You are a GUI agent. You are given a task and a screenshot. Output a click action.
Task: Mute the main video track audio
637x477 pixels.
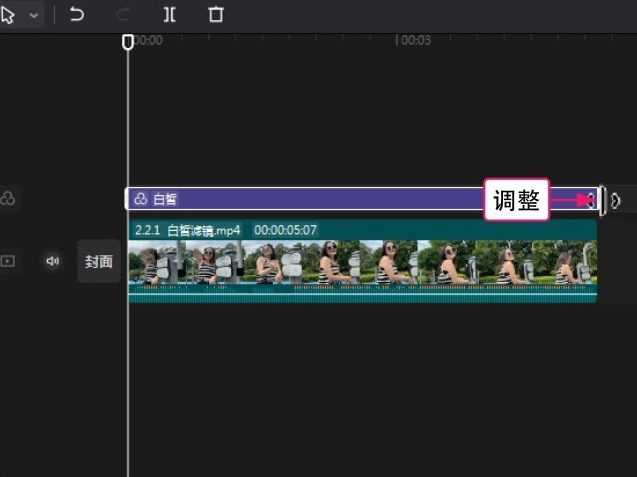point(52,261)
